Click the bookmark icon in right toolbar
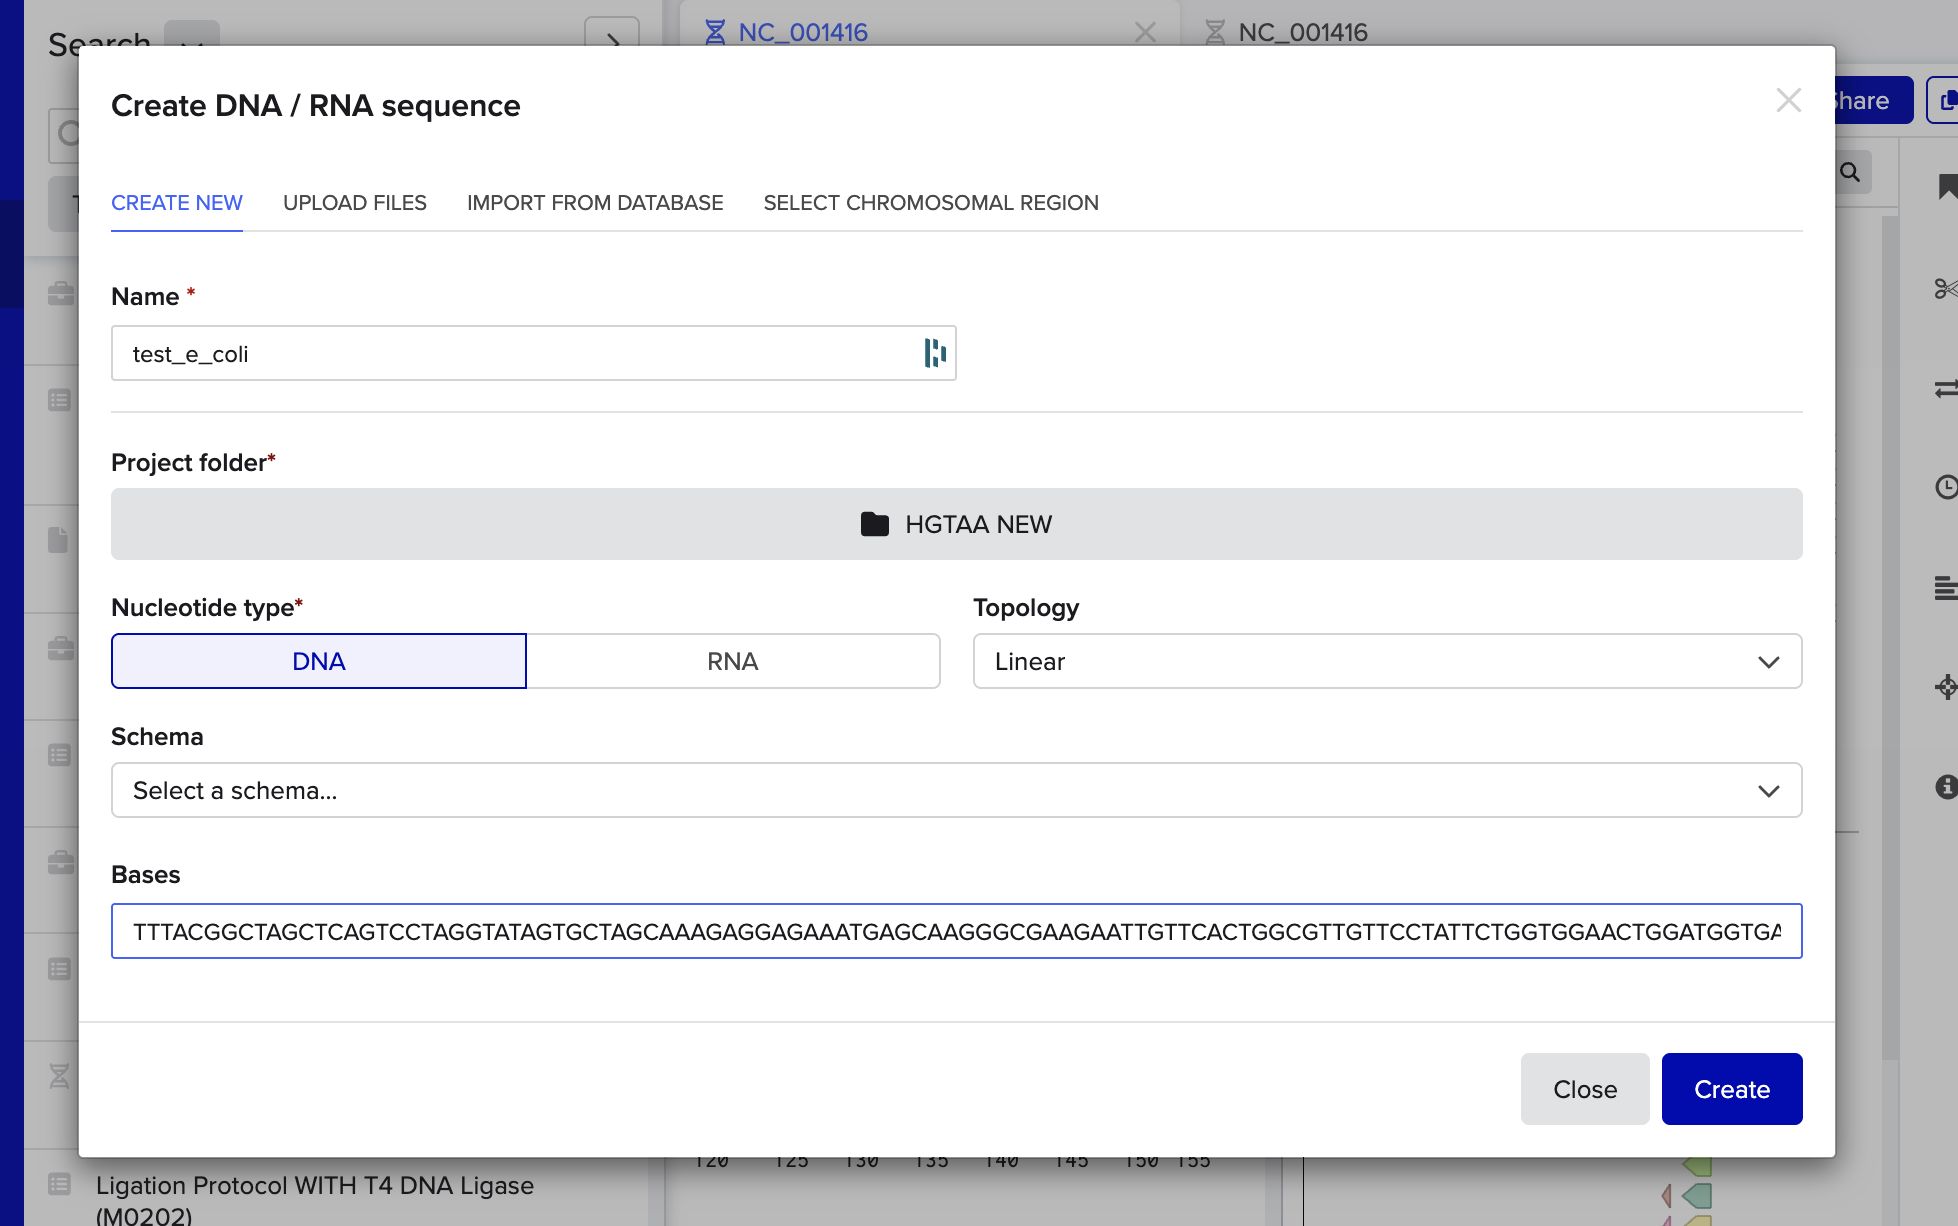The height and width of the screenshot is (1226, 1958). coord(1946,187)
